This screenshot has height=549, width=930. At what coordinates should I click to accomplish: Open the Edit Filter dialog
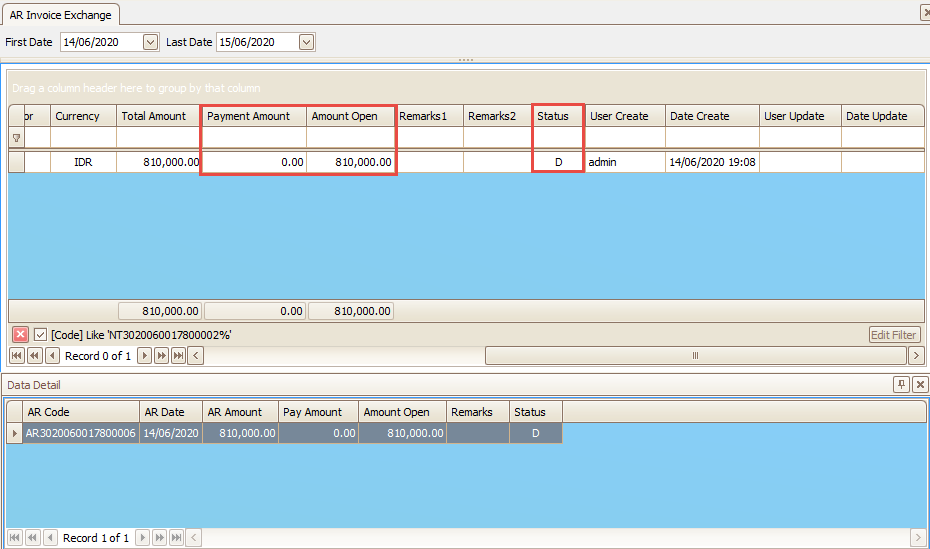point(894,335)
